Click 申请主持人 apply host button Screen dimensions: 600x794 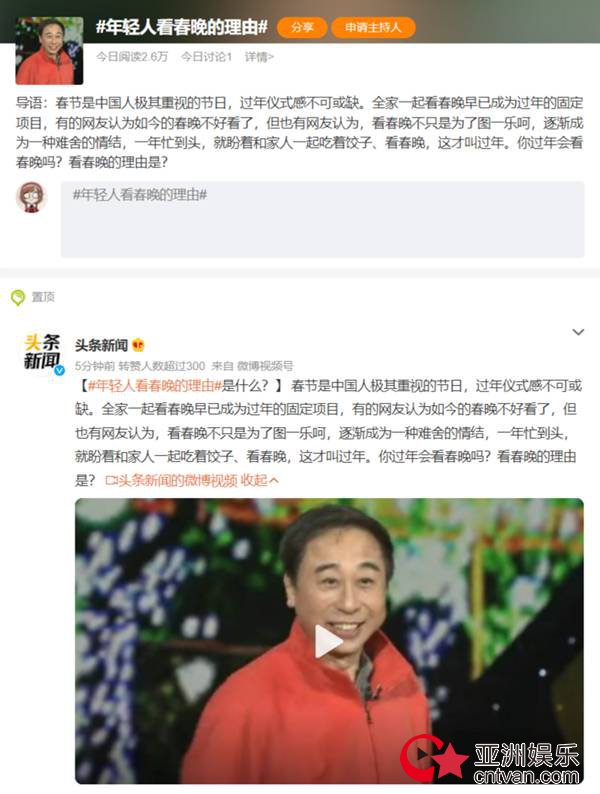pyautogui.click(x=373, y=27)
